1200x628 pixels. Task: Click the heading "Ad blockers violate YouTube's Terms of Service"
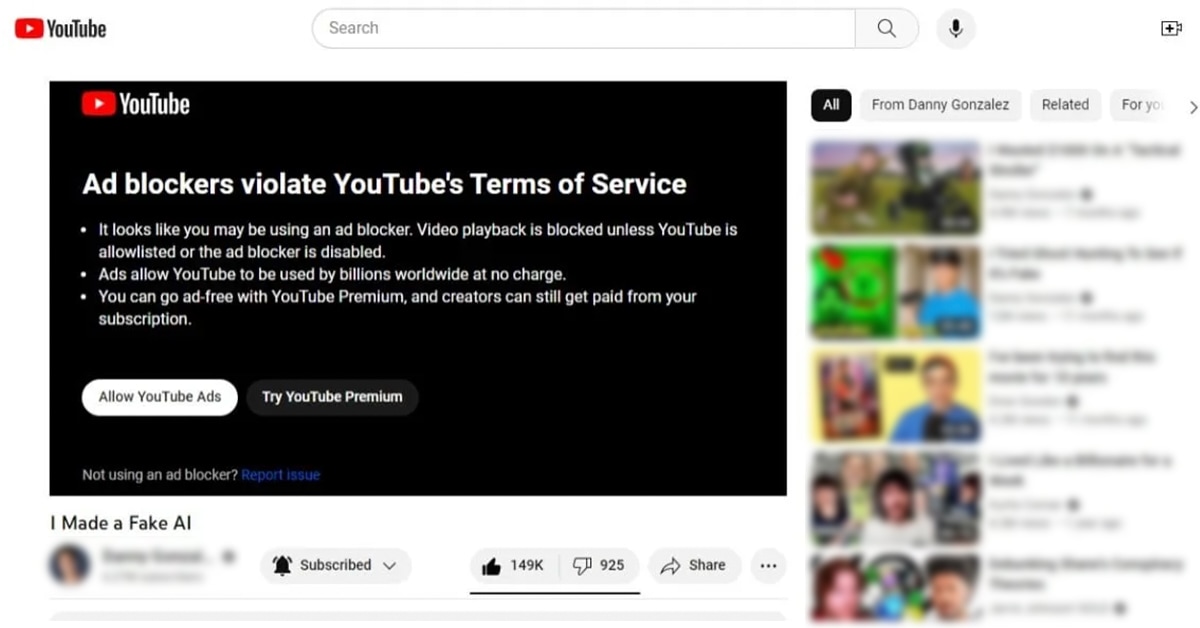(384, 184)
